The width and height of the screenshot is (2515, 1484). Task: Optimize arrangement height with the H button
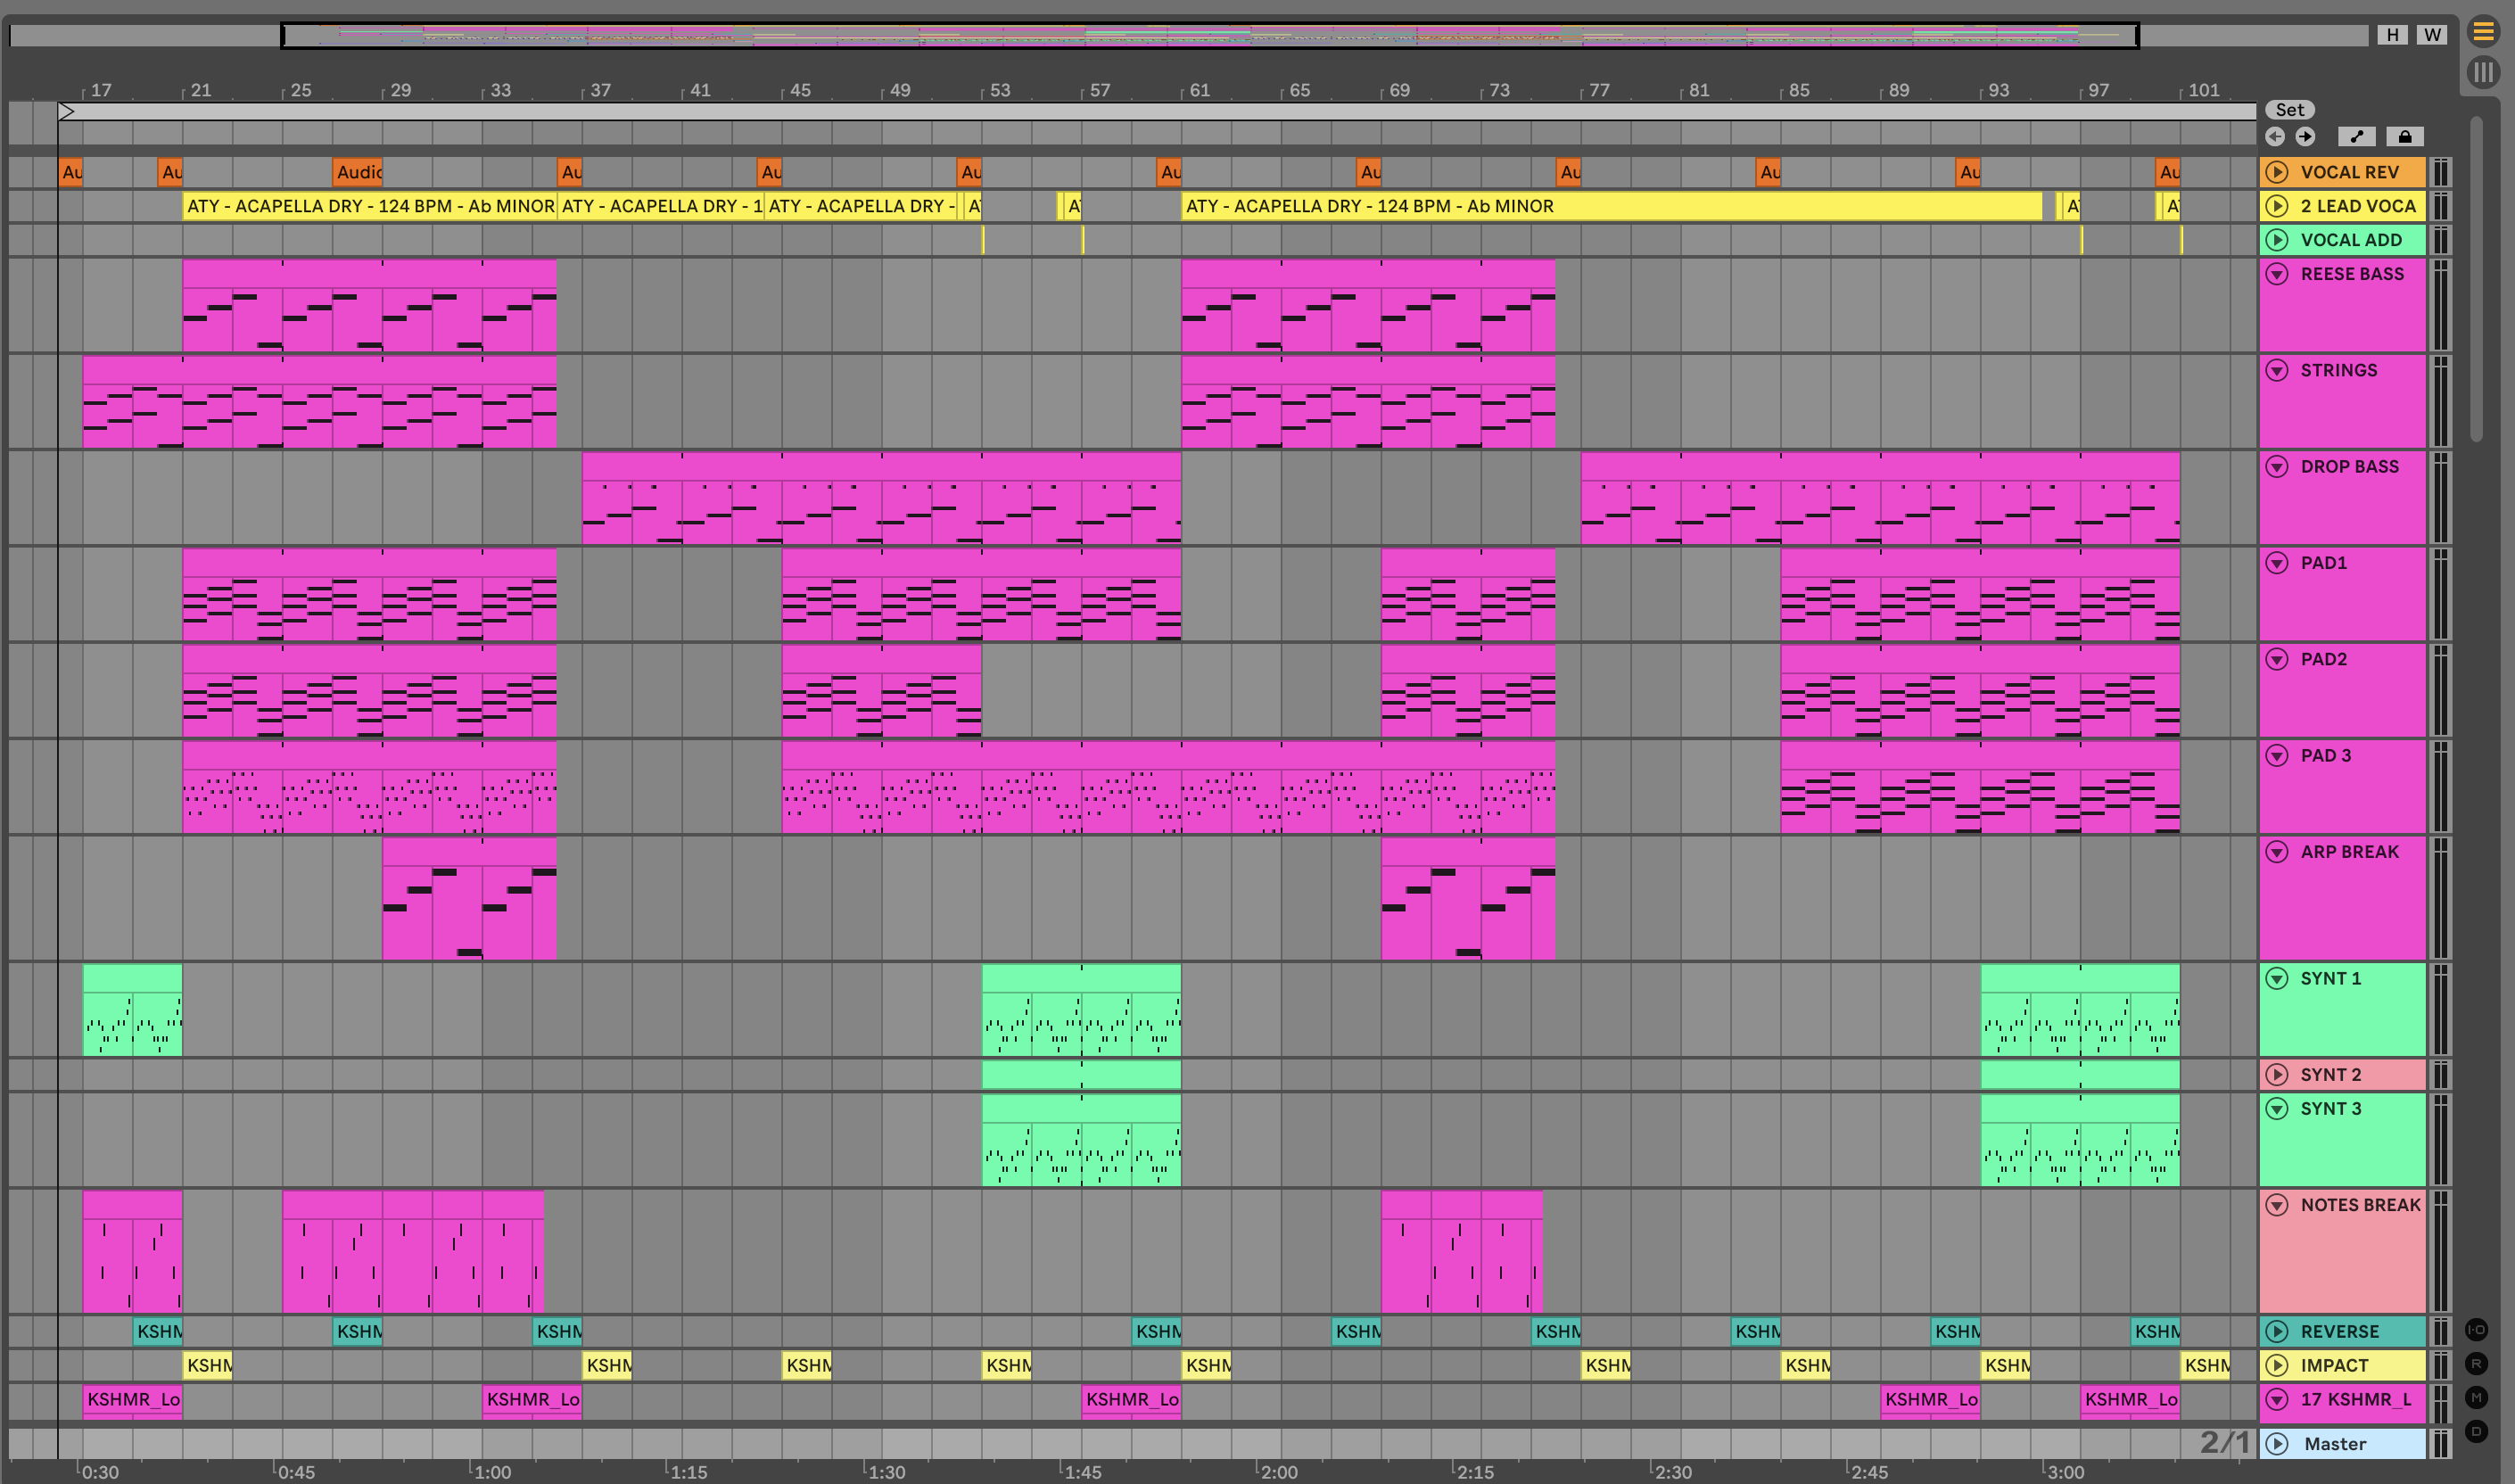(2392, 35)
